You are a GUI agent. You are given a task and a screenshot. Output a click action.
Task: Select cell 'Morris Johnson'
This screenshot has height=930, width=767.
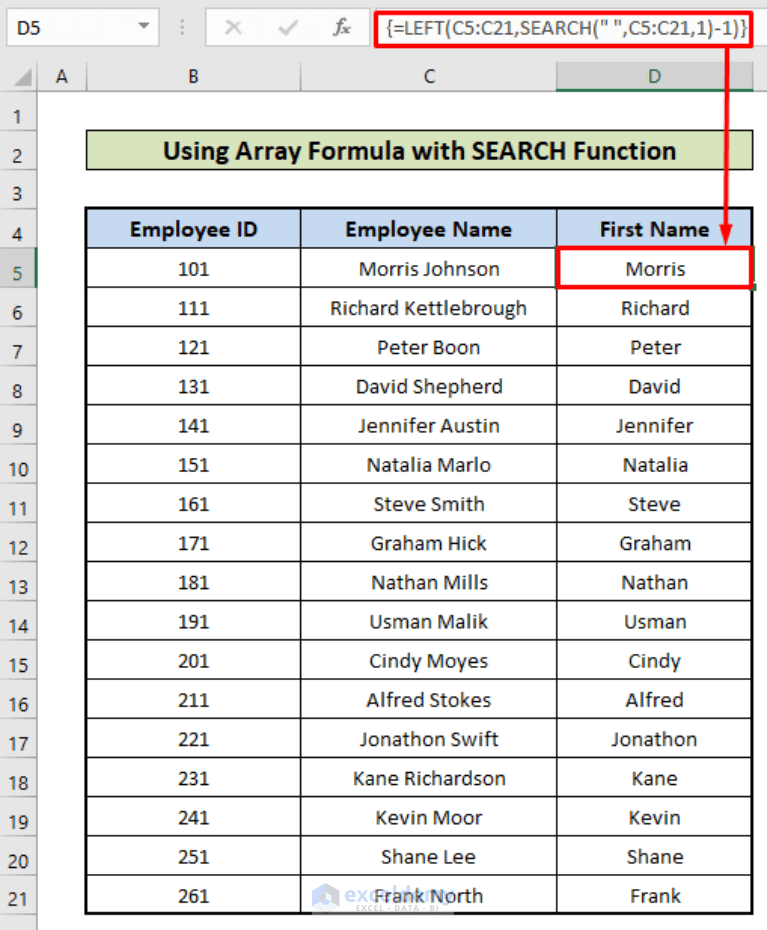click(x=428, y=269)
